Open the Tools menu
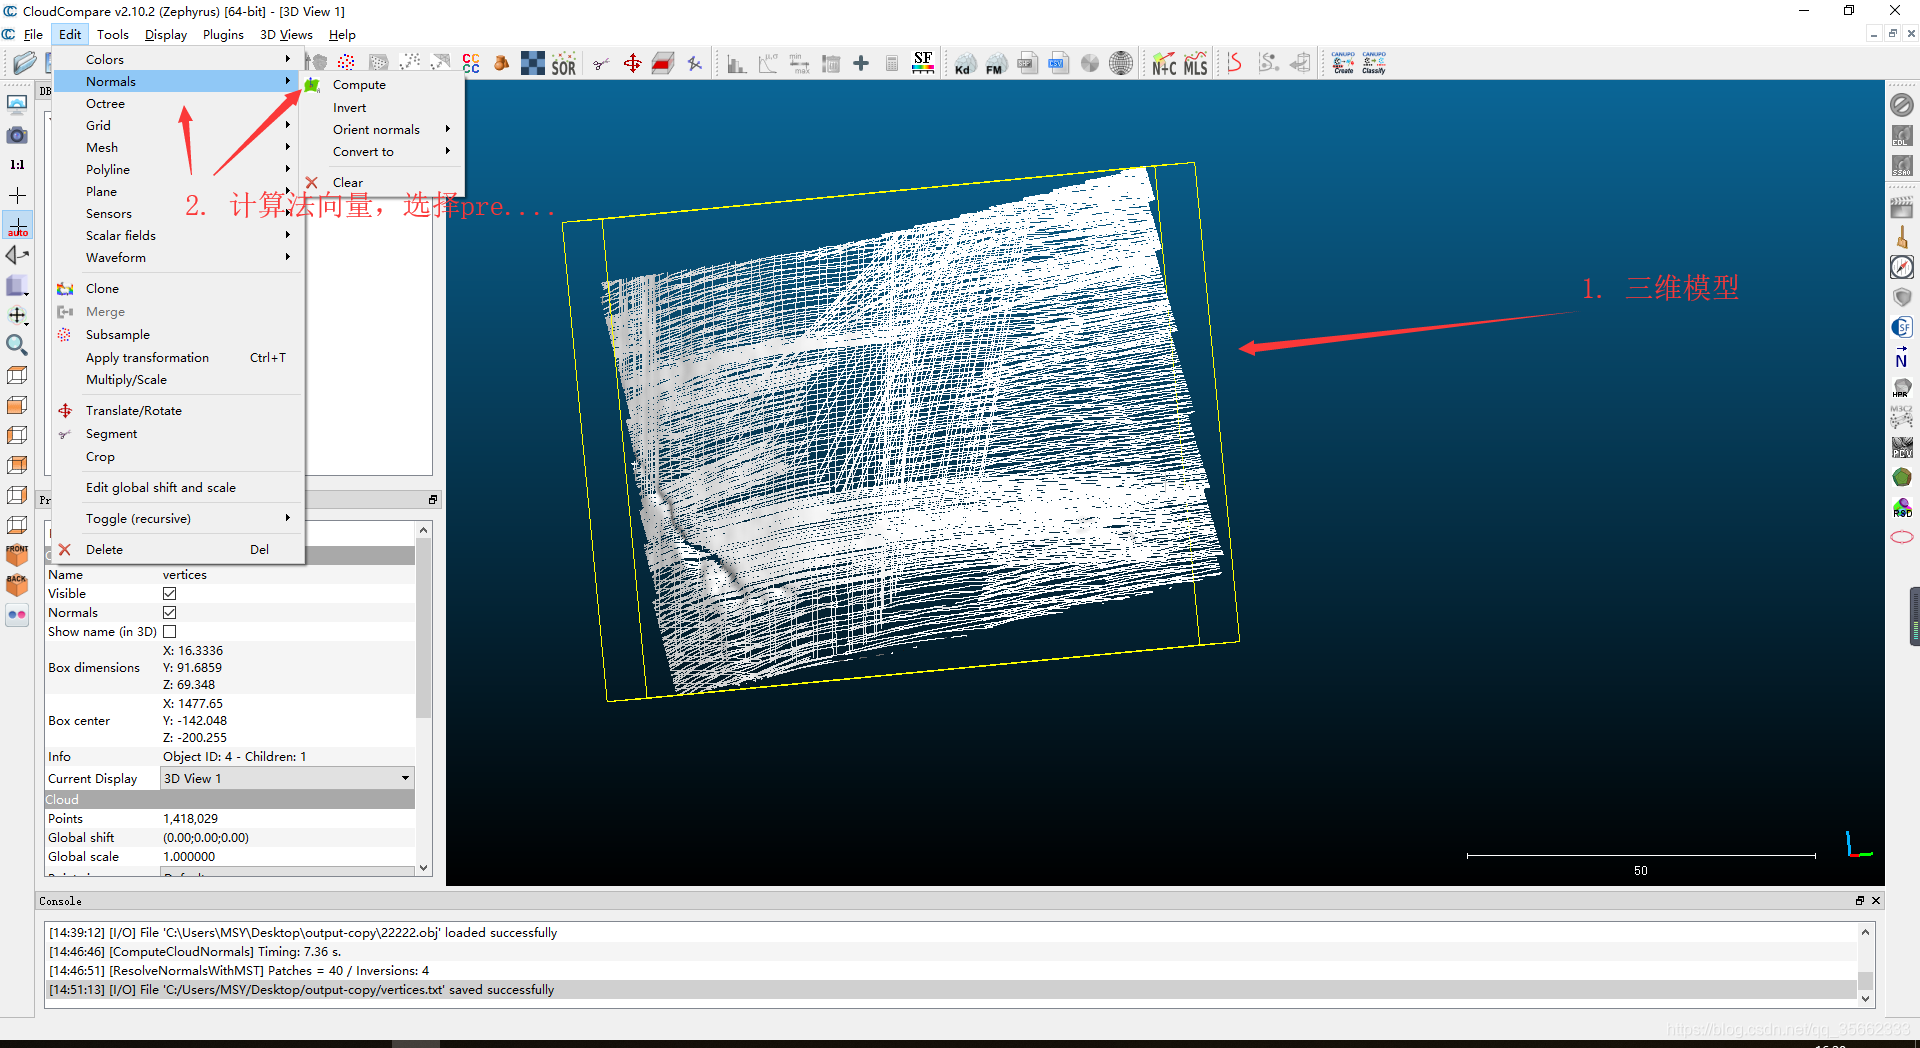The width and height of the screenshot is (1920, 1048). coord(113,35)
